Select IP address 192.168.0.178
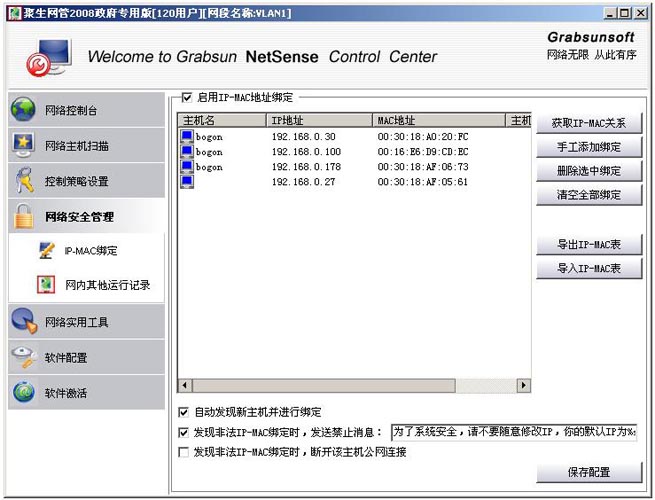The width and height of the screenshot is (655, 500). pos(307,167)
